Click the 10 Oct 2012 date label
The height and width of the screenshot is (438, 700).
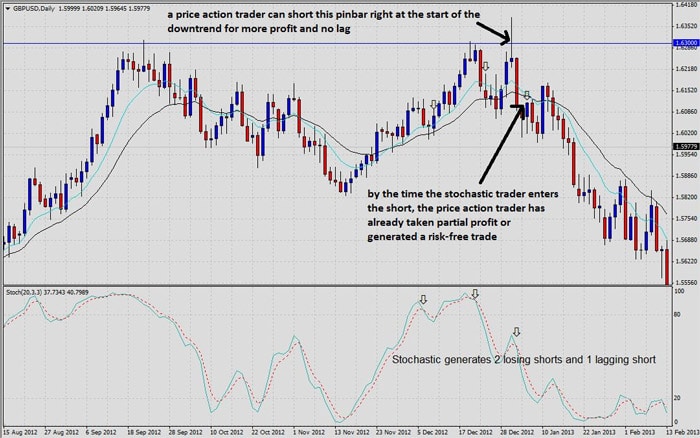tap(226, 432)
